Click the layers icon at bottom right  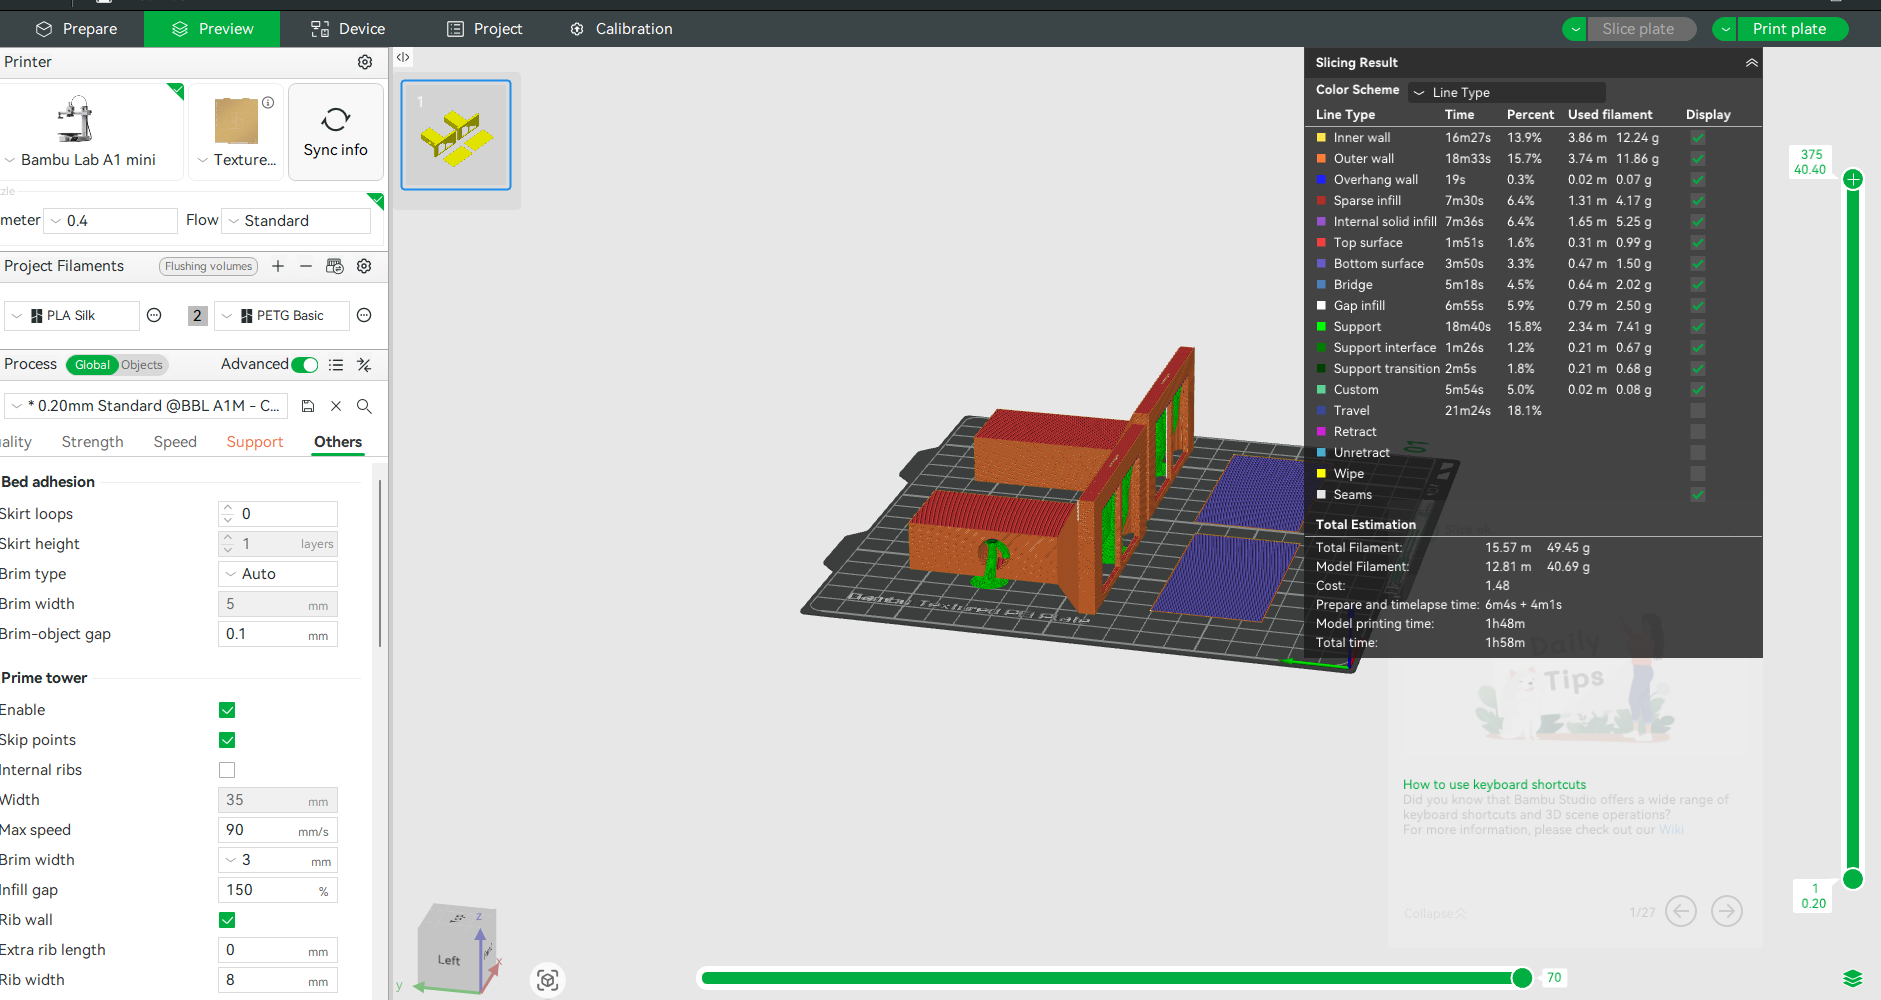click(1852, 978)
